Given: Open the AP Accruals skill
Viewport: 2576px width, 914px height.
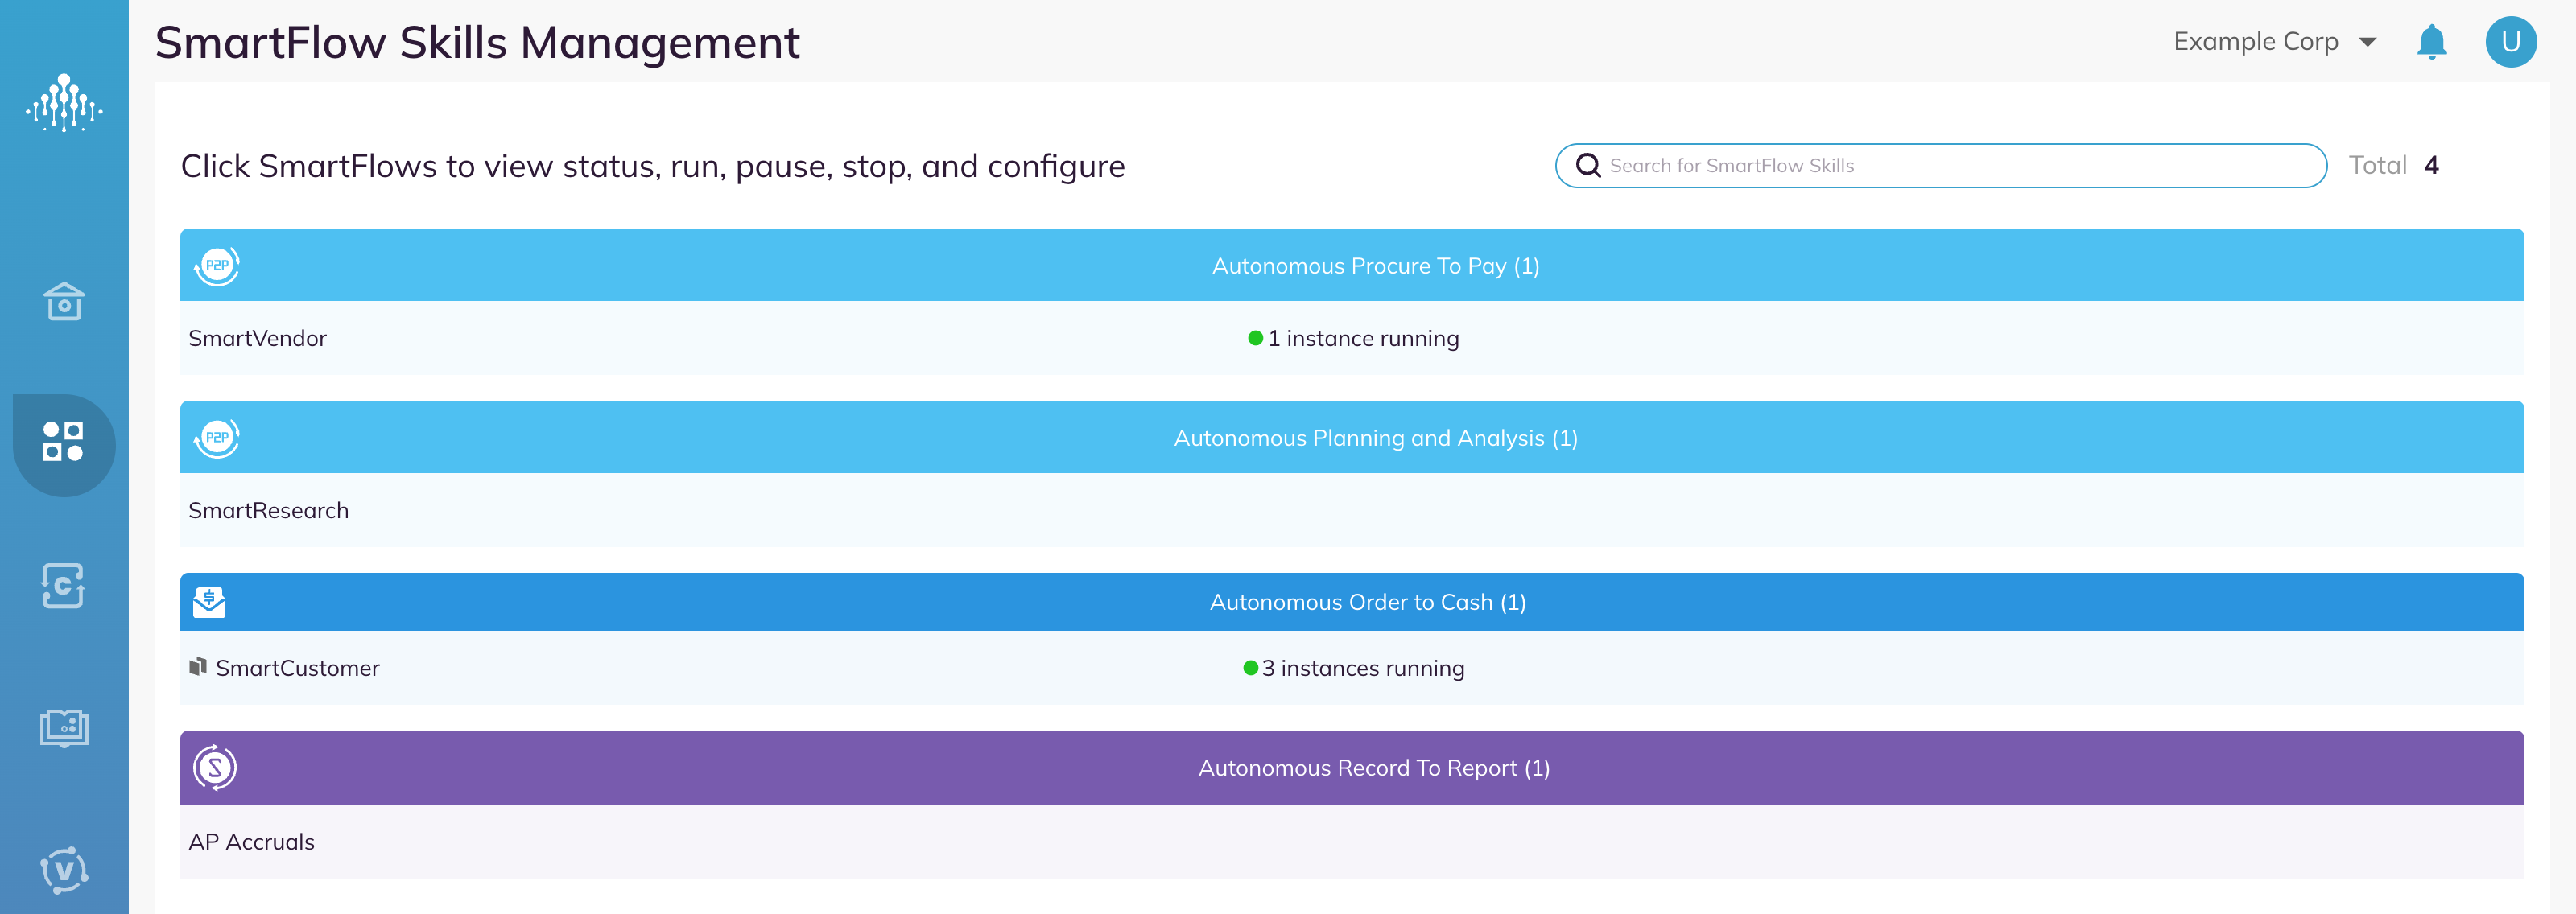Looking at the screenshot, I should 1352,842.
